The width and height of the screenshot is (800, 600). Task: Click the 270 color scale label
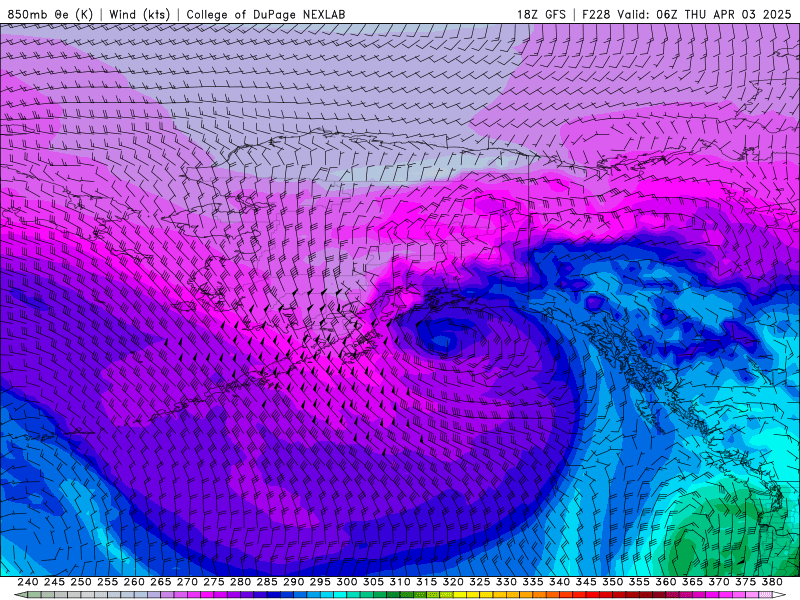tap(187, 582)
